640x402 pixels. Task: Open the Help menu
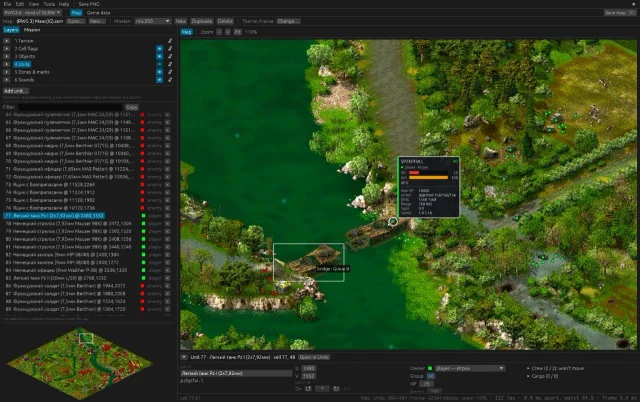click(64, 4)
